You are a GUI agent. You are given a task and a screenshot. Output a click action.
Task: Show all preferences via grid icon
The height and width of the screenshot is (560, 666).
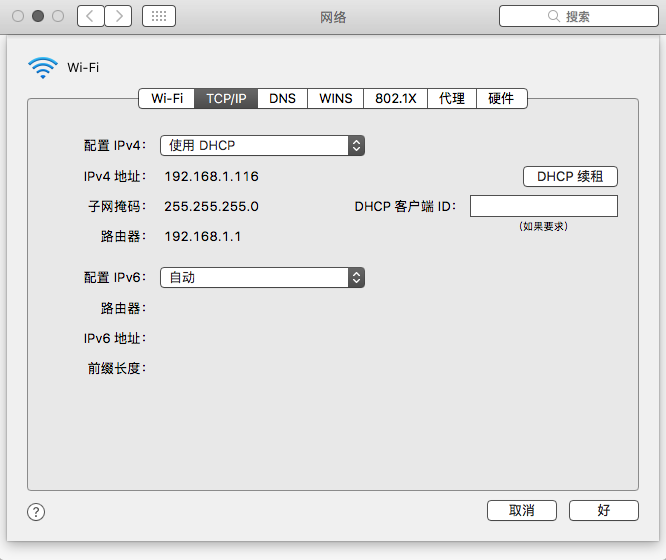(x=159, y=16)
